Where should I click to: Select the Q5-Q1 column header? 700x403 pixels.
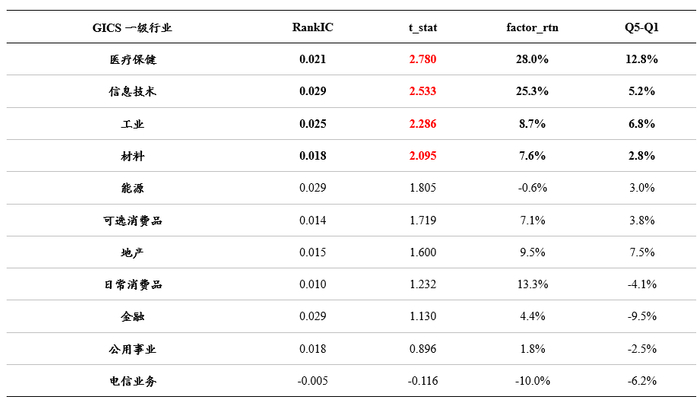click(x=641, y=27)
